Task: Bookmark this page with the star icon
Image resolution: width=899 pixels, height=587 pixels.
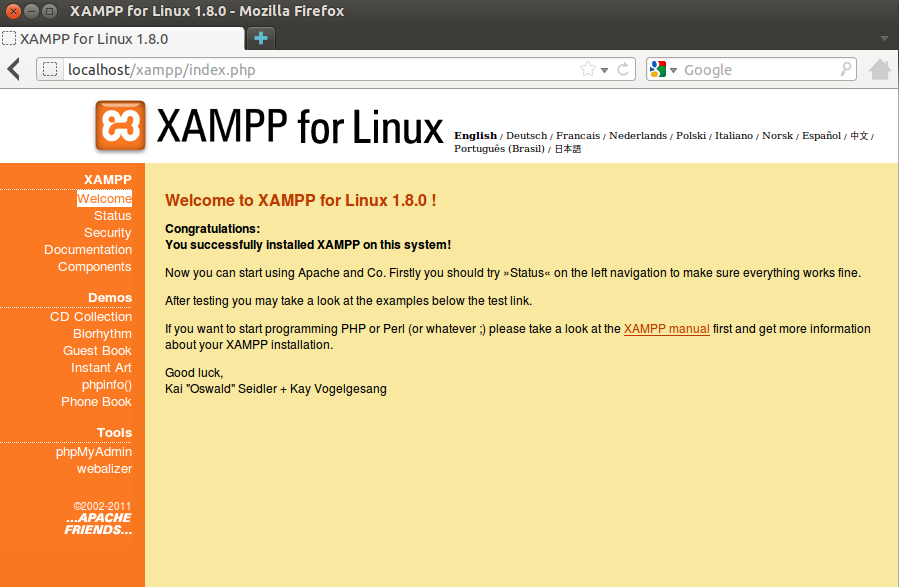Action: pos(588,69)
